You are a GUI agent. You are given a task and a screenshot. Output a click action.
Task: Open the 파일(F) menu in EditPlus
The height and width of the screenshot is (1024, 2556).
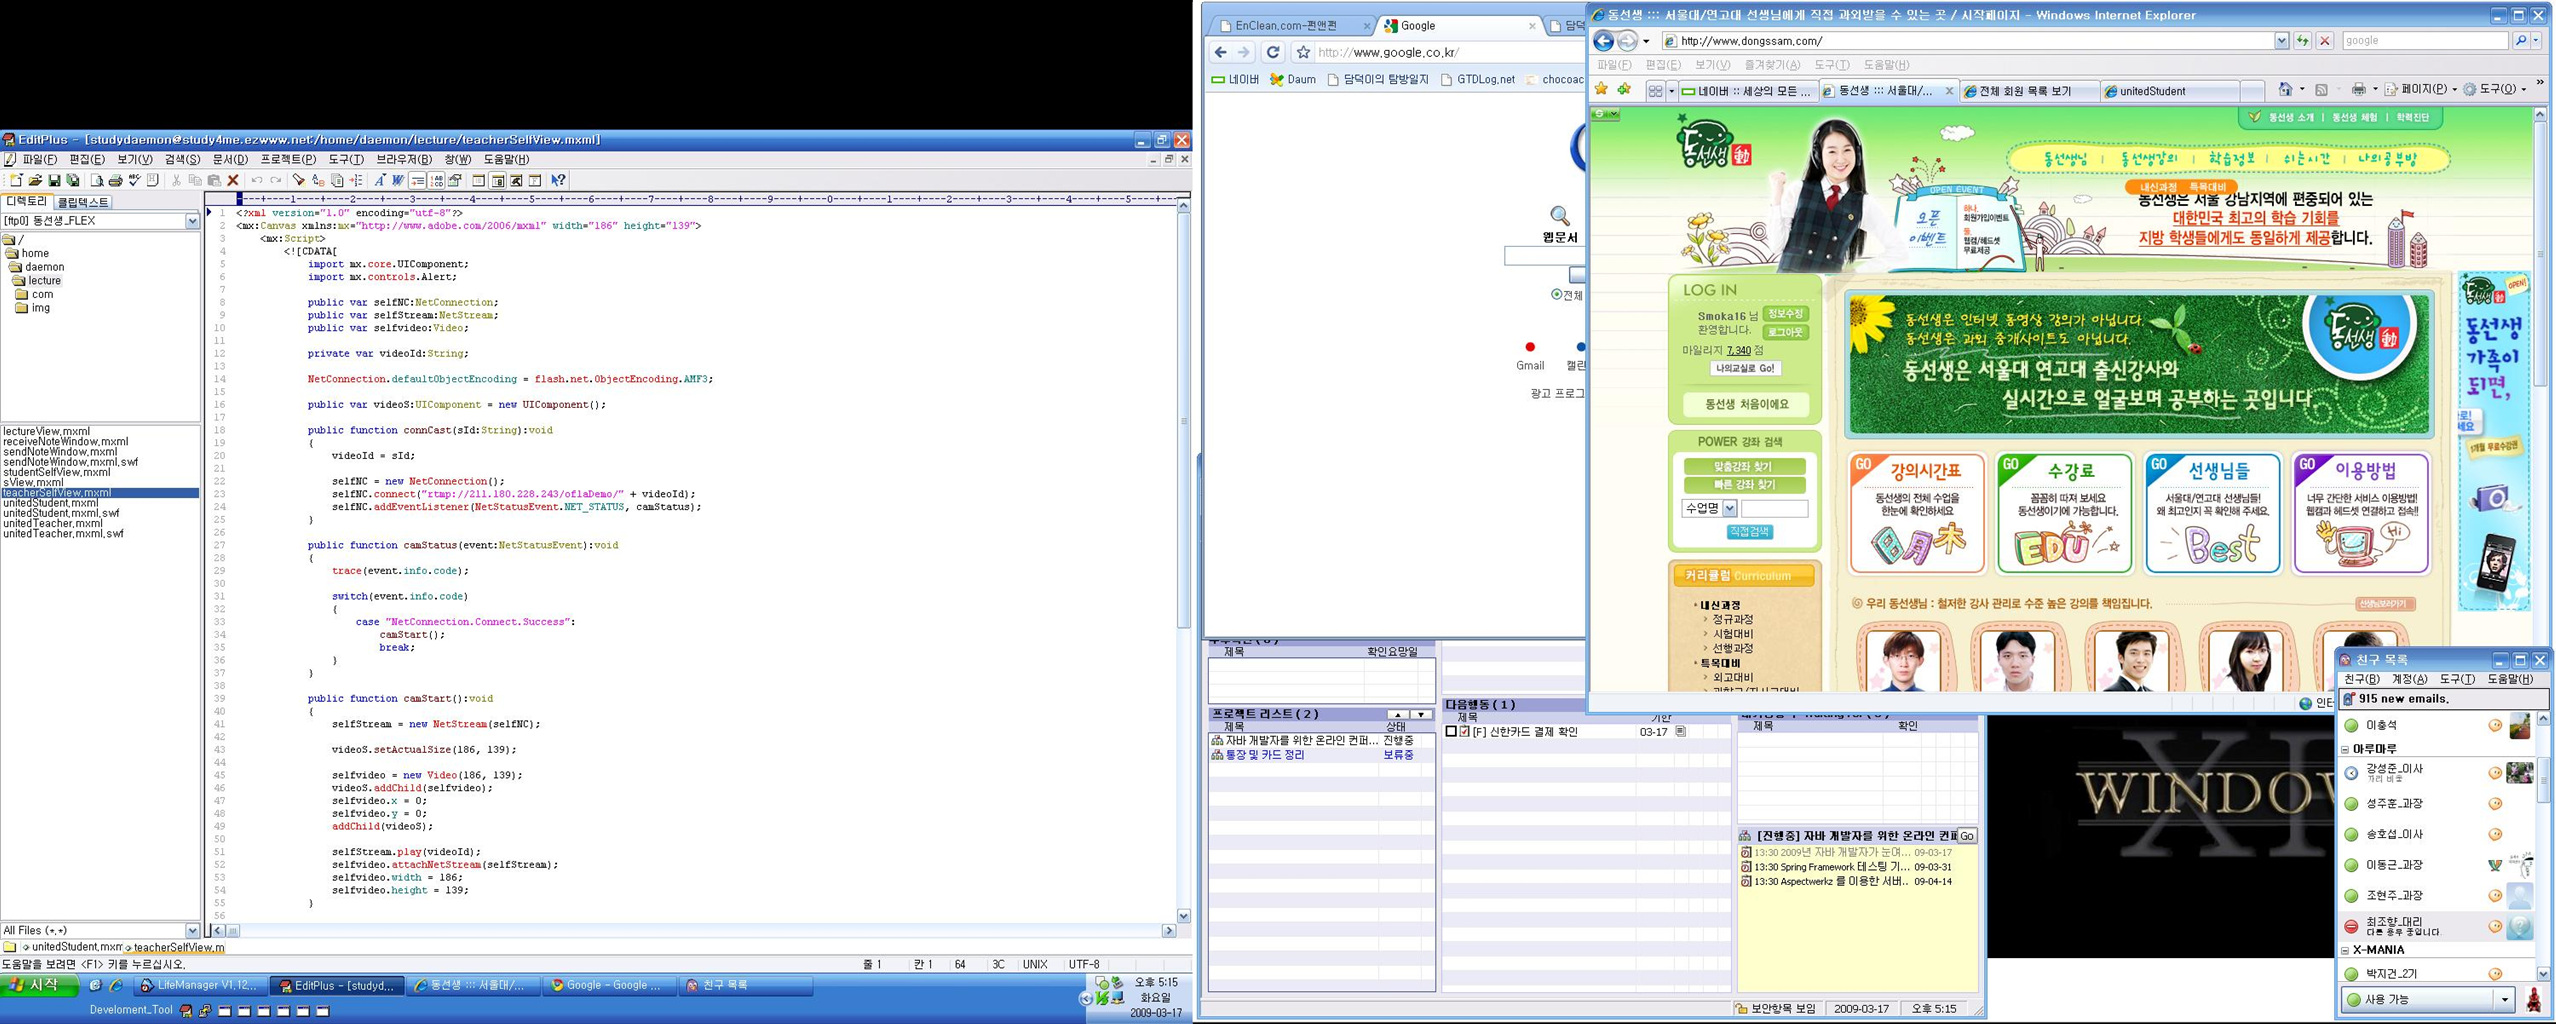[39, 159]
